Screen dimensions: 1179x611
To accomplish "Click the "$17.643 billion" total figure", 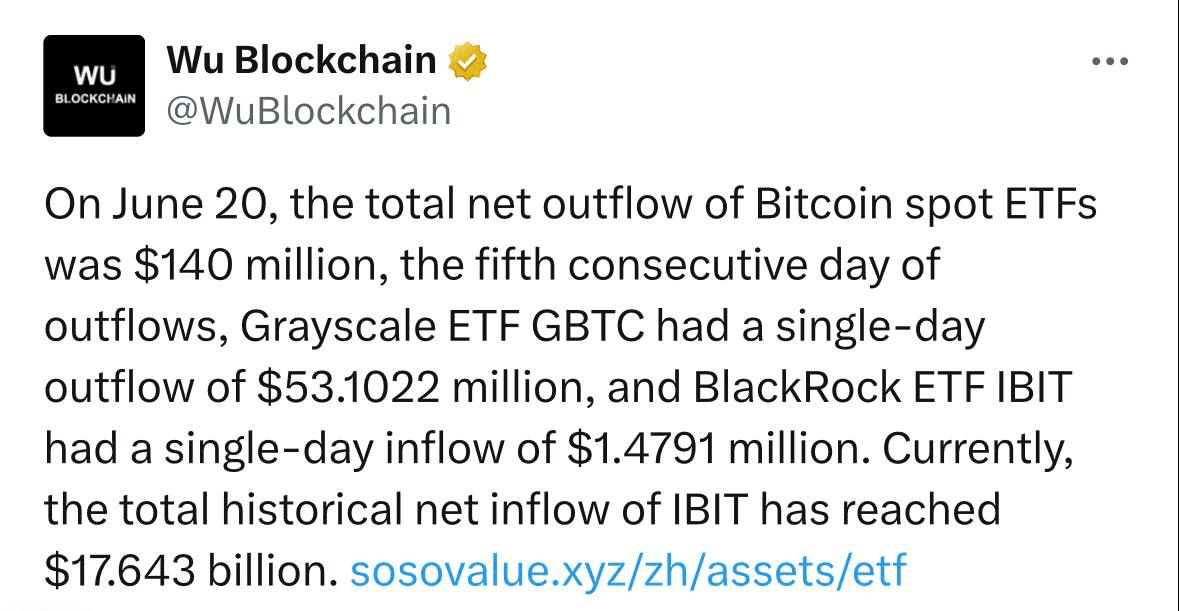I will point(186,570).
